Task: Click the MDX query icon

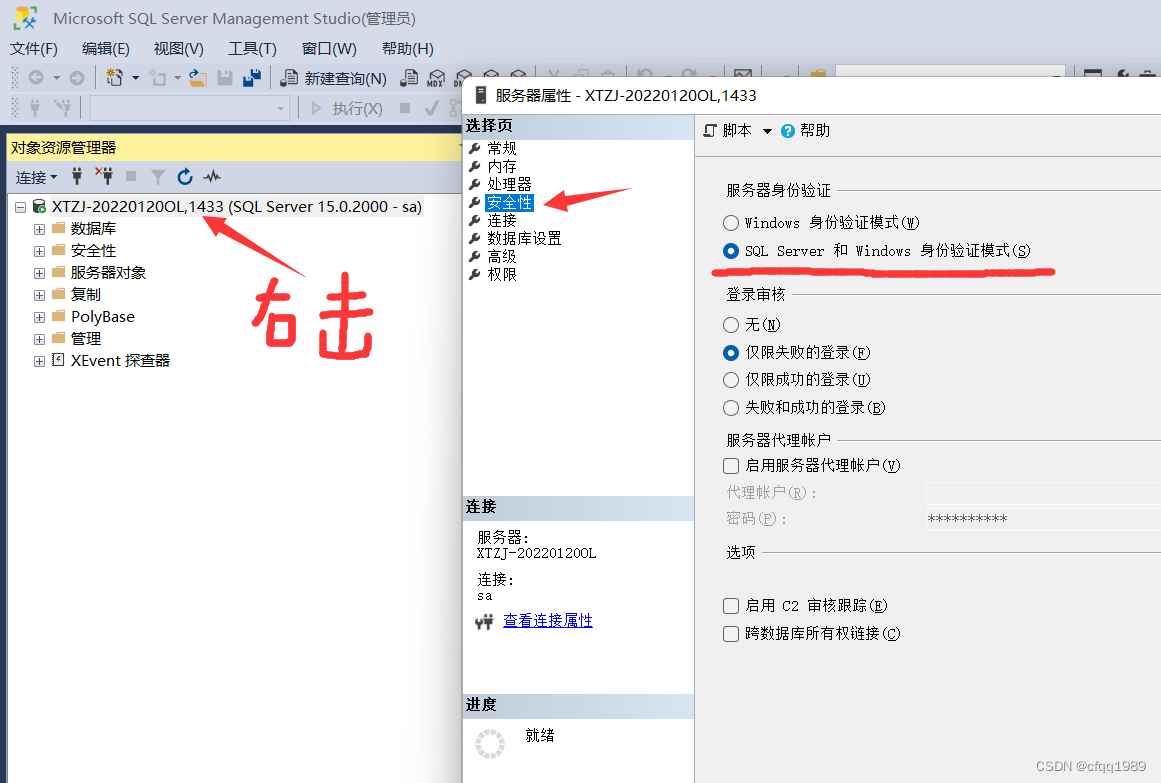Action: pyautogui.click(x=436, y=78)
